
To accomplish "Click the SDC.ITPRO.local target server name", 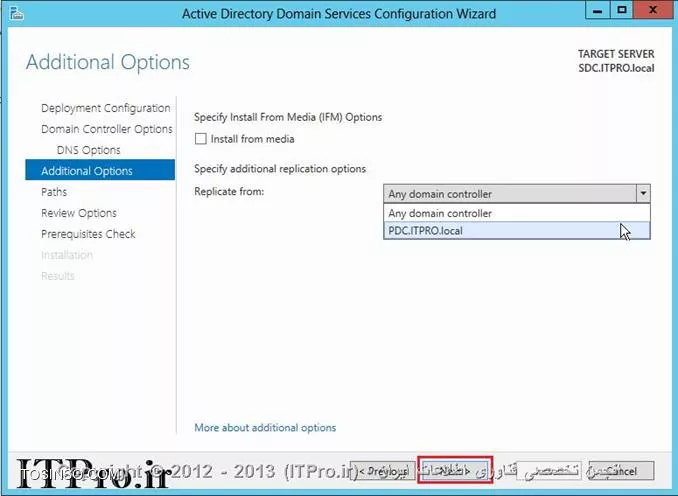I will pos(616,68).
